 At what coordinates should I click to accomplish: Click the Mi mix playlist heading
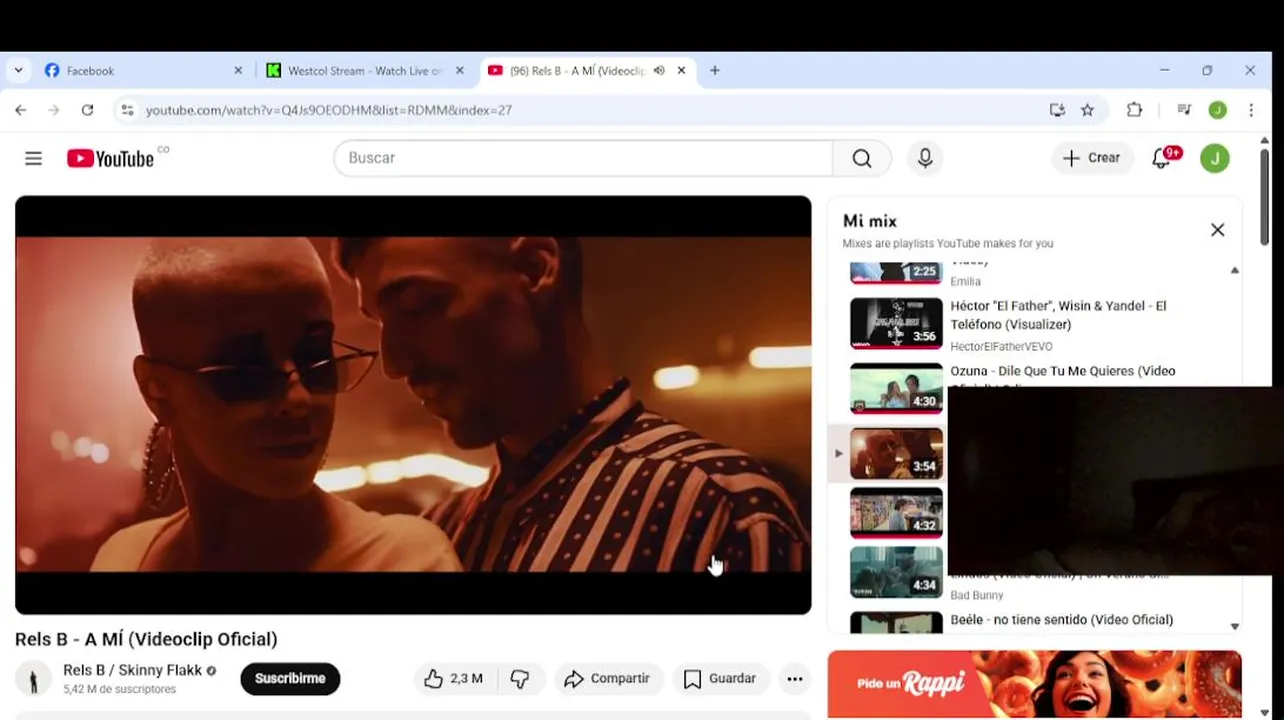(x=870, y=221)
